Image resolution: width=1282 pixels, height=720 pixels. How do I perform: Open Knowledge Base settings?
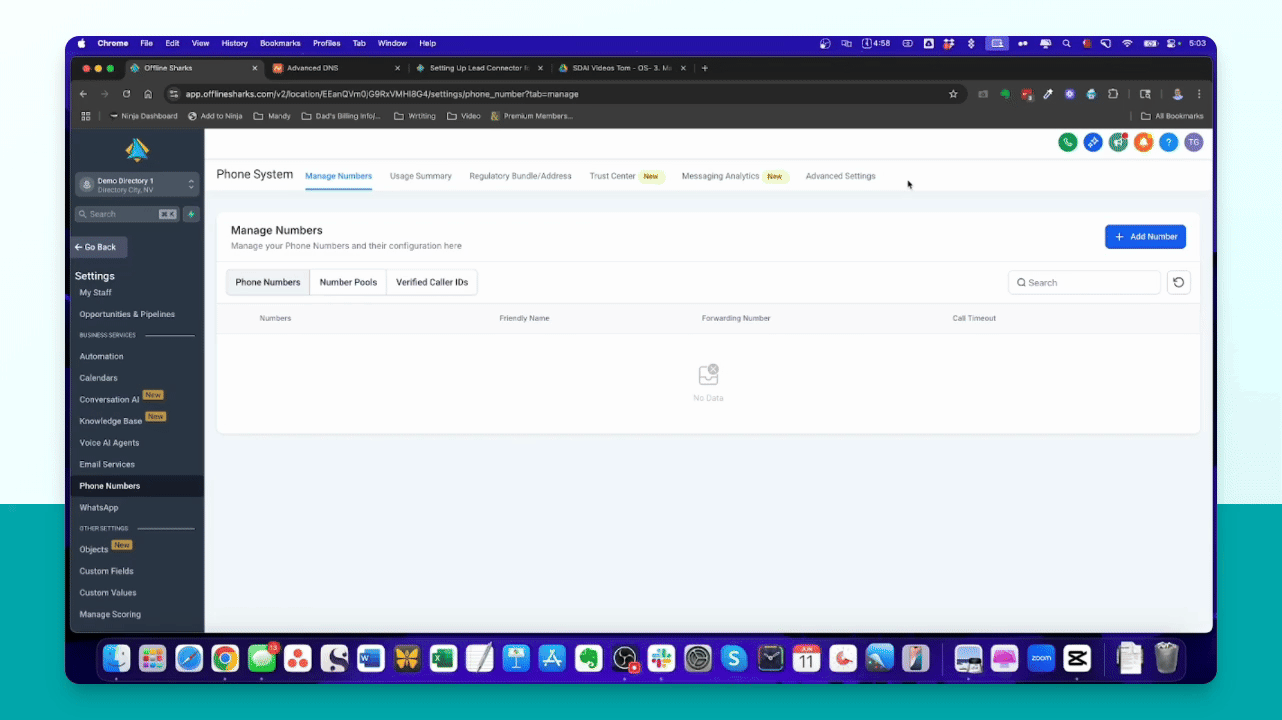(x=111, y=421)
